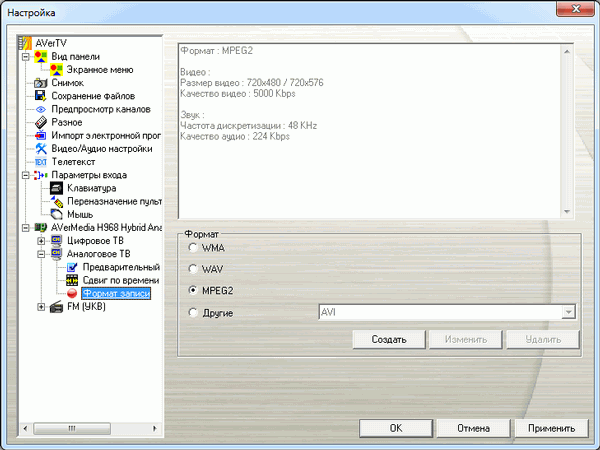The height and width of the screenshot is (450, 600).
Task: Click tree horizontal scrollbar left arrow
Action: click(26, 428)
